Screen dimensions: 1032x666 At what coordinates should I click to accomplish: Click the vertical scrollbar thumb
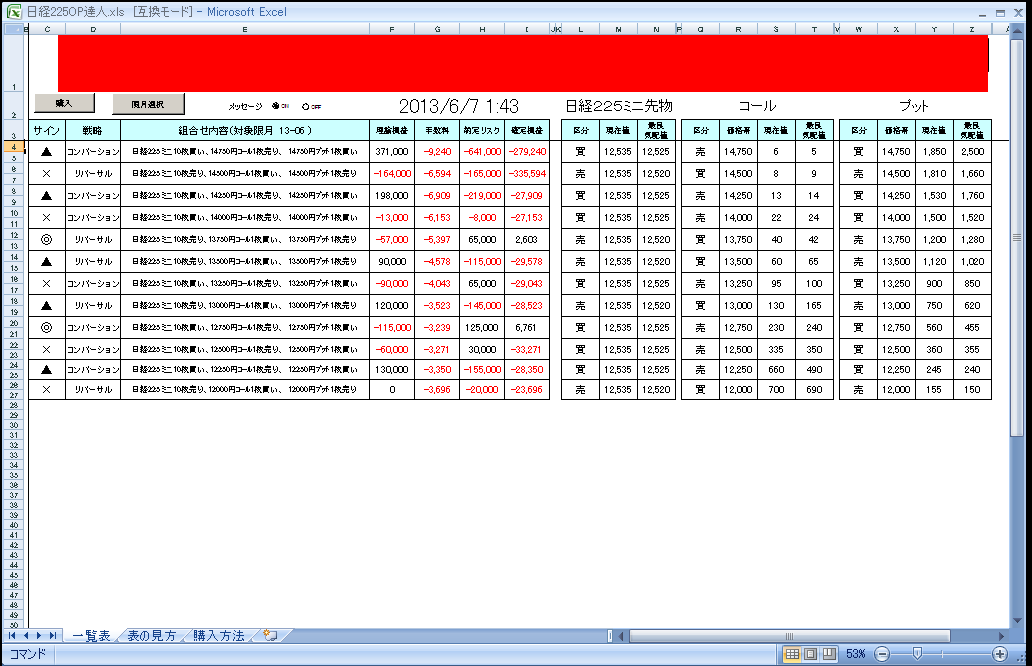[x=1017, y=237]
